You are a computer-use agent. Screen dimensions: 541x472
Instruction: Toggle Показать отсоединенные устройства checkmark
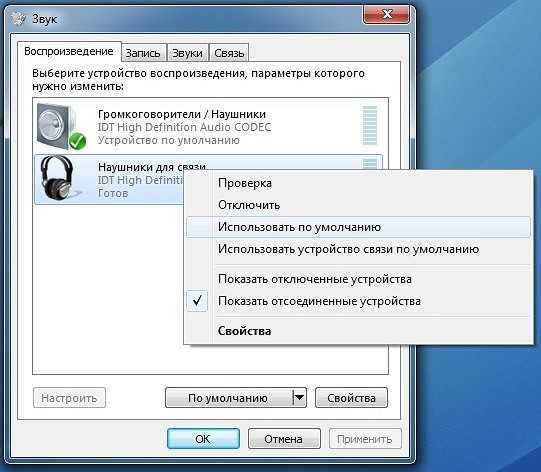tap(197, 301)
